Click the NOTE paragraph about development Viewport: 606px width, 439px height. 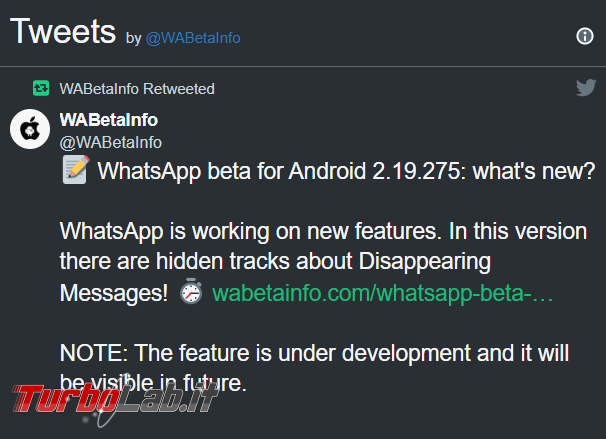(x=314, y=368)
